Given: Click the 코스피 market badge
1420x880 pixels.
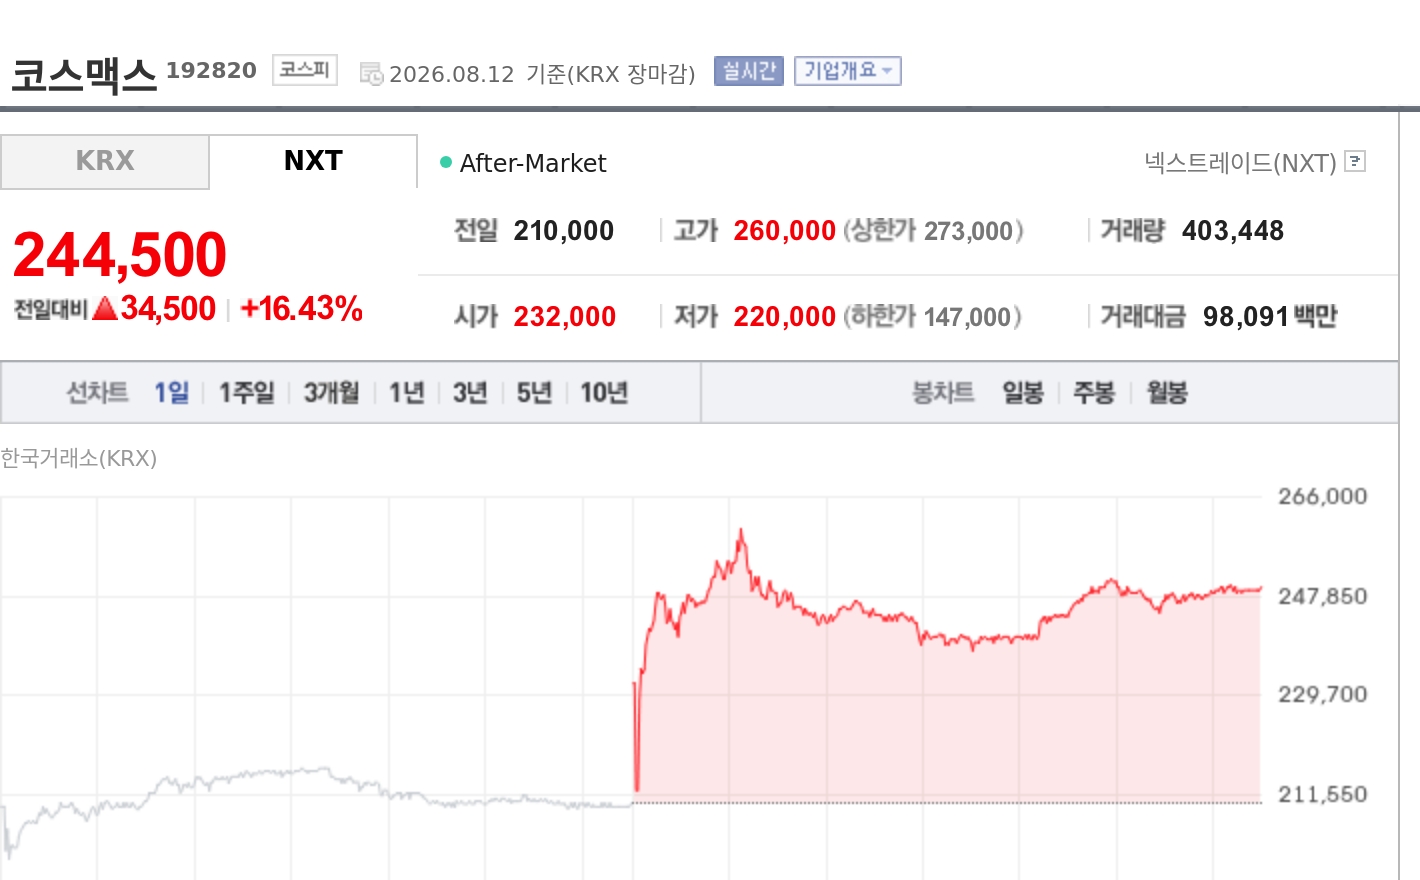Looking at the screenshot, I should pos(305,70).
